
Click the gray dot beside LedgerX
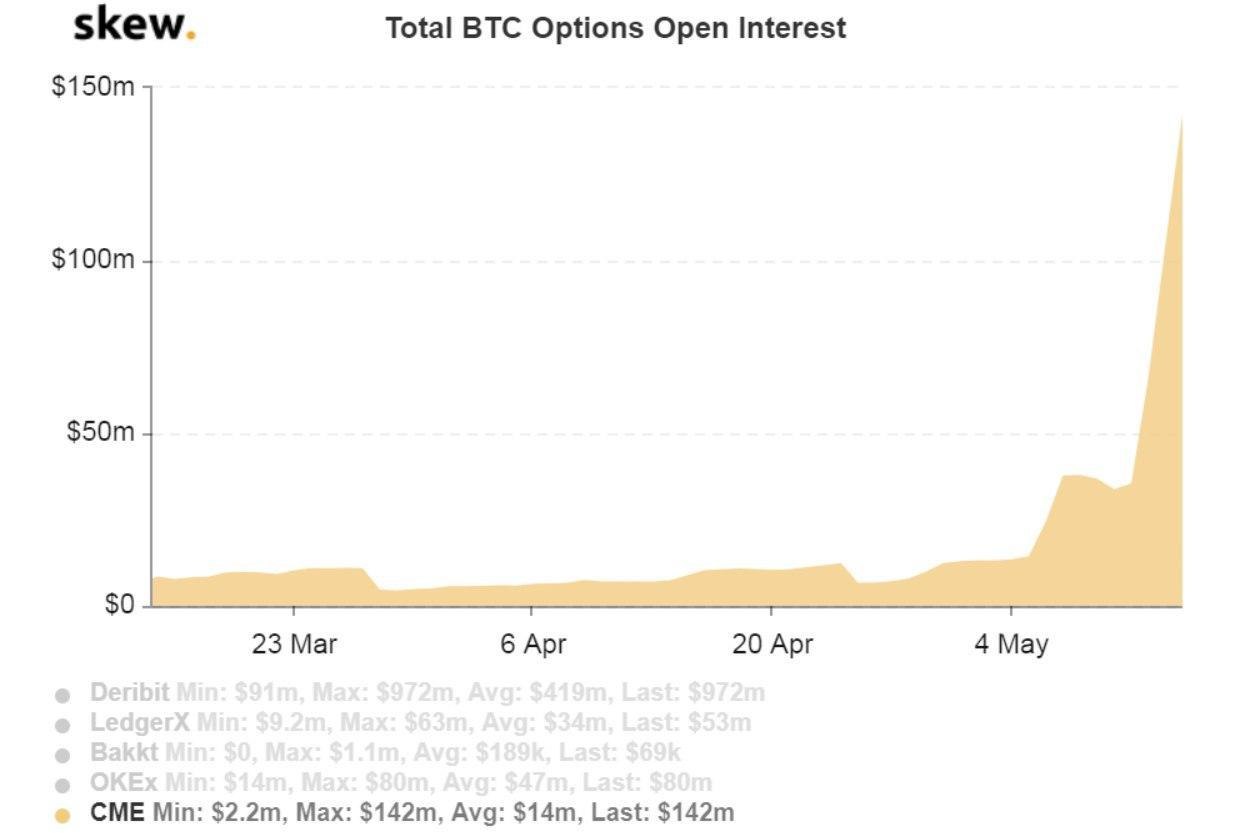62,725
